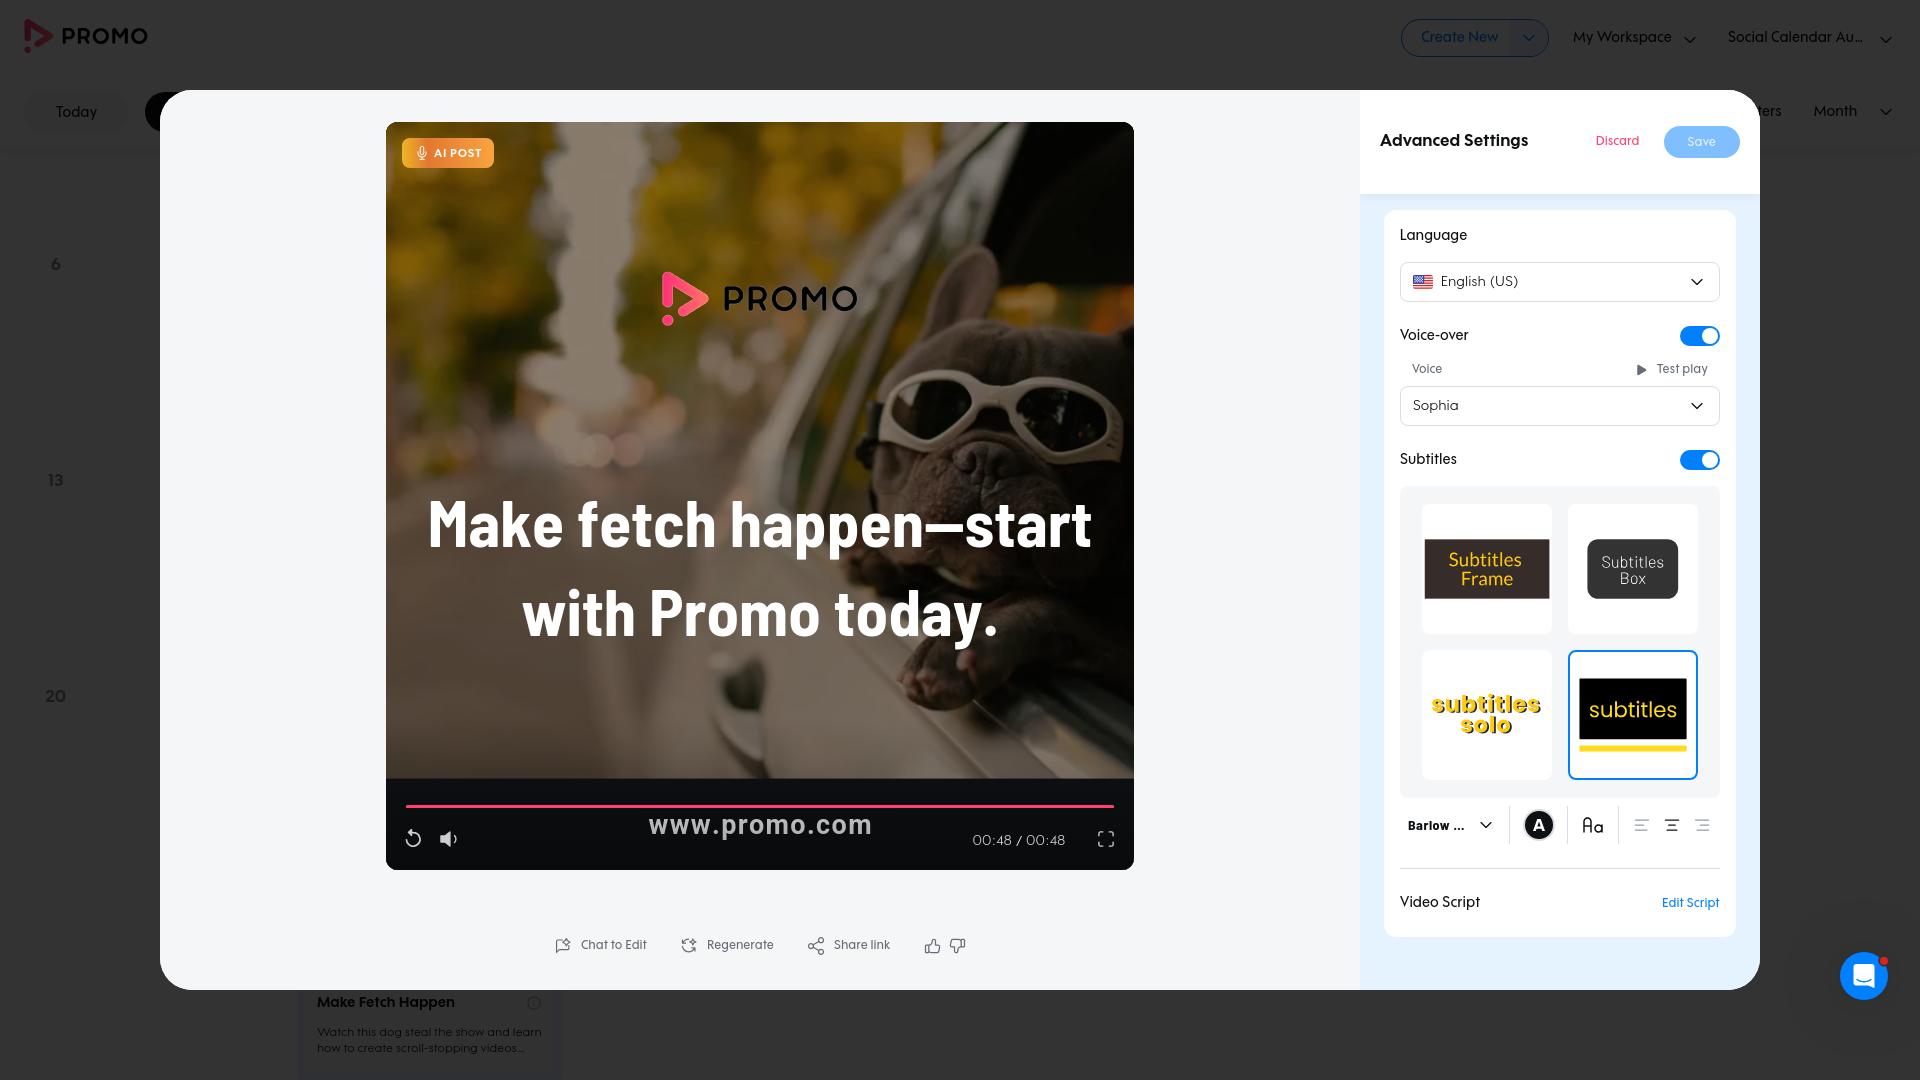This screenshot has height=1080, width=1920.
Task: Pick the subtitle text color swatch
Action: (1538, 826)
